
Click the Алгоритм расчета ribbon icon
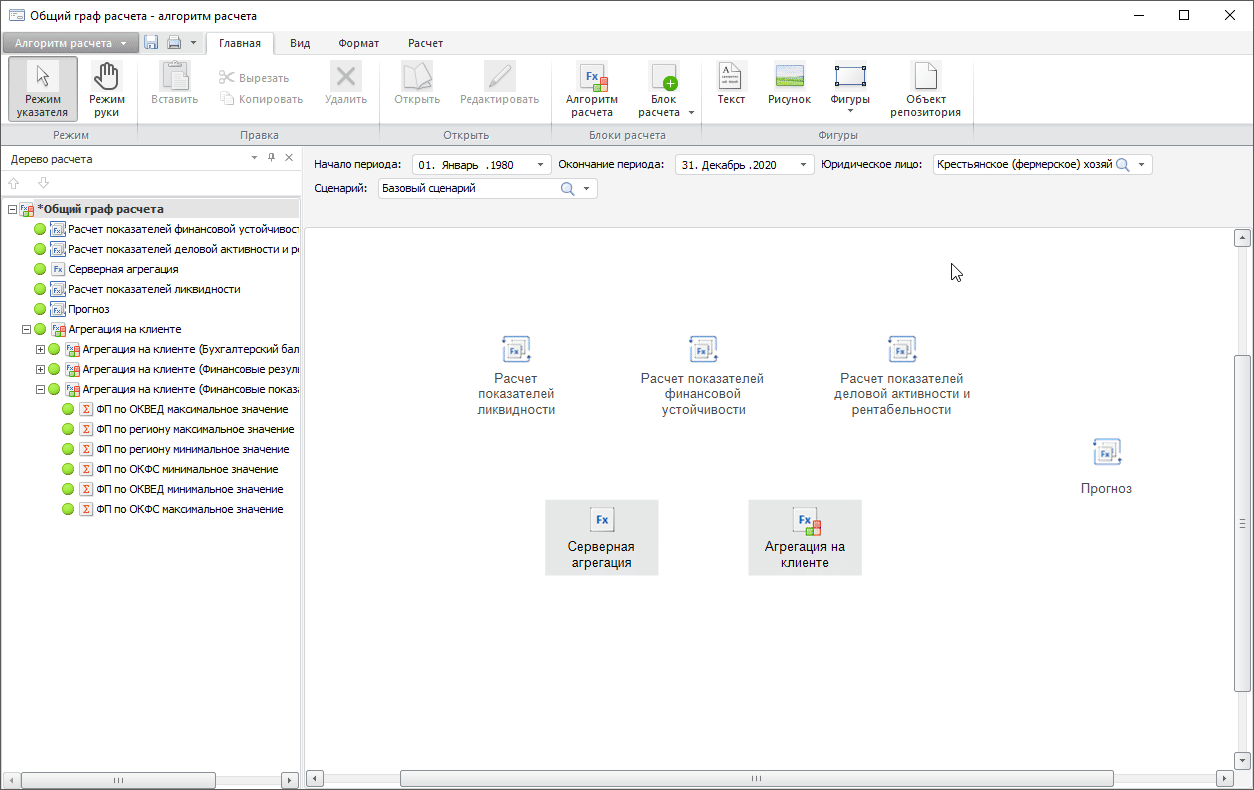pyautogui.click(x=591, y=89)
